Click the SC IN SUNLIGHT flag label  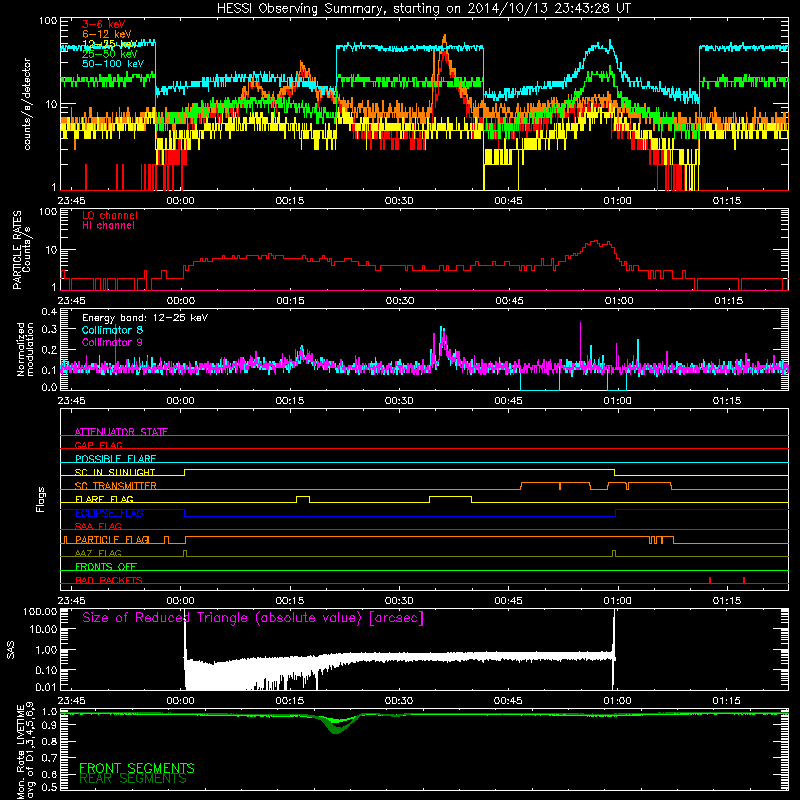[x=115, y=472]
